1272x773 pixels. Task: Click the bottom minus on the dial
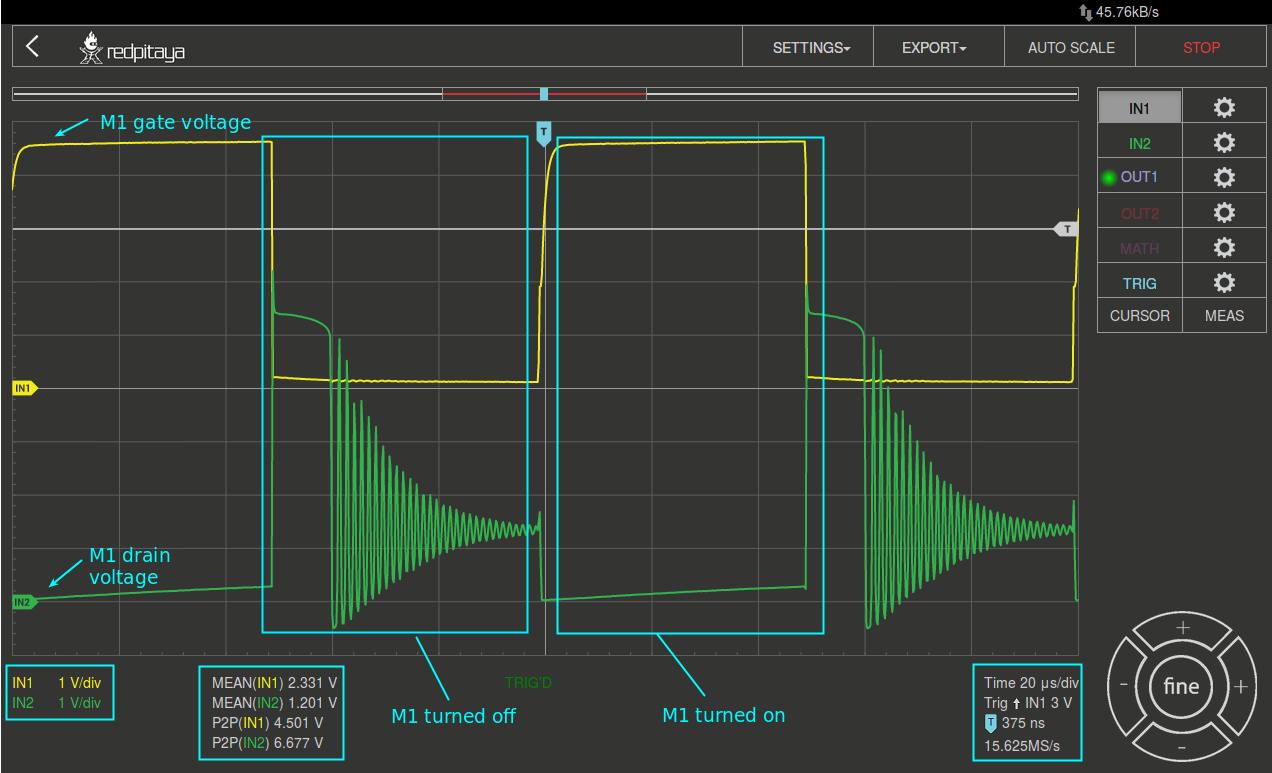click(x=1182, y=746)
